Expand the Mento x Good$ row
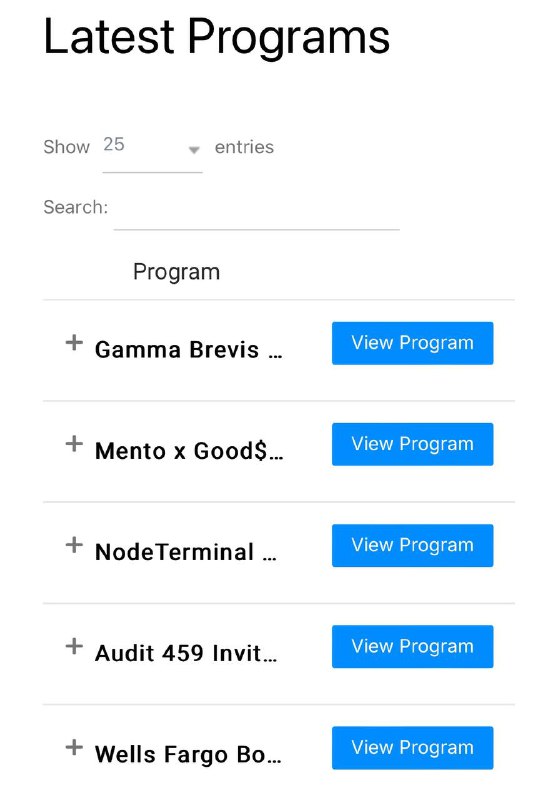 (x=74, y=443)
